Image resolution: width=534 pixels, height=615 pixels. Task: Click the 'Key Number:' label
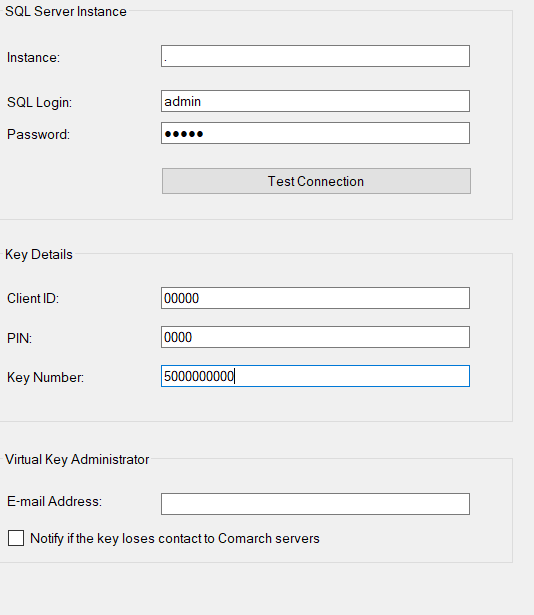[x=46, y=377]
